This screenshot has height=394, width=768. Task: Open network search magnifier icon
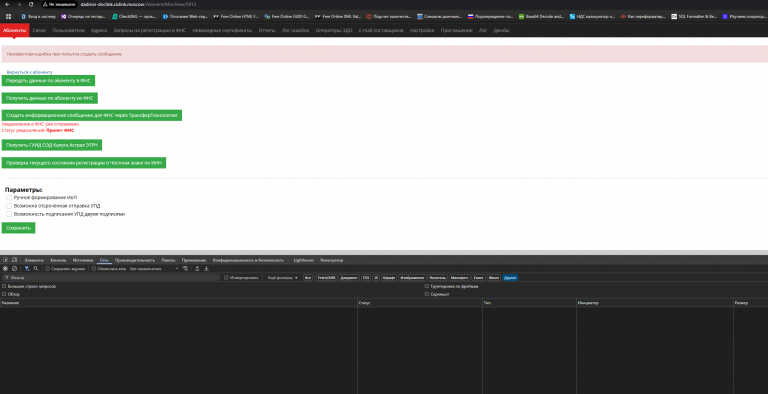pyautogui.click(x=36, y=269)
